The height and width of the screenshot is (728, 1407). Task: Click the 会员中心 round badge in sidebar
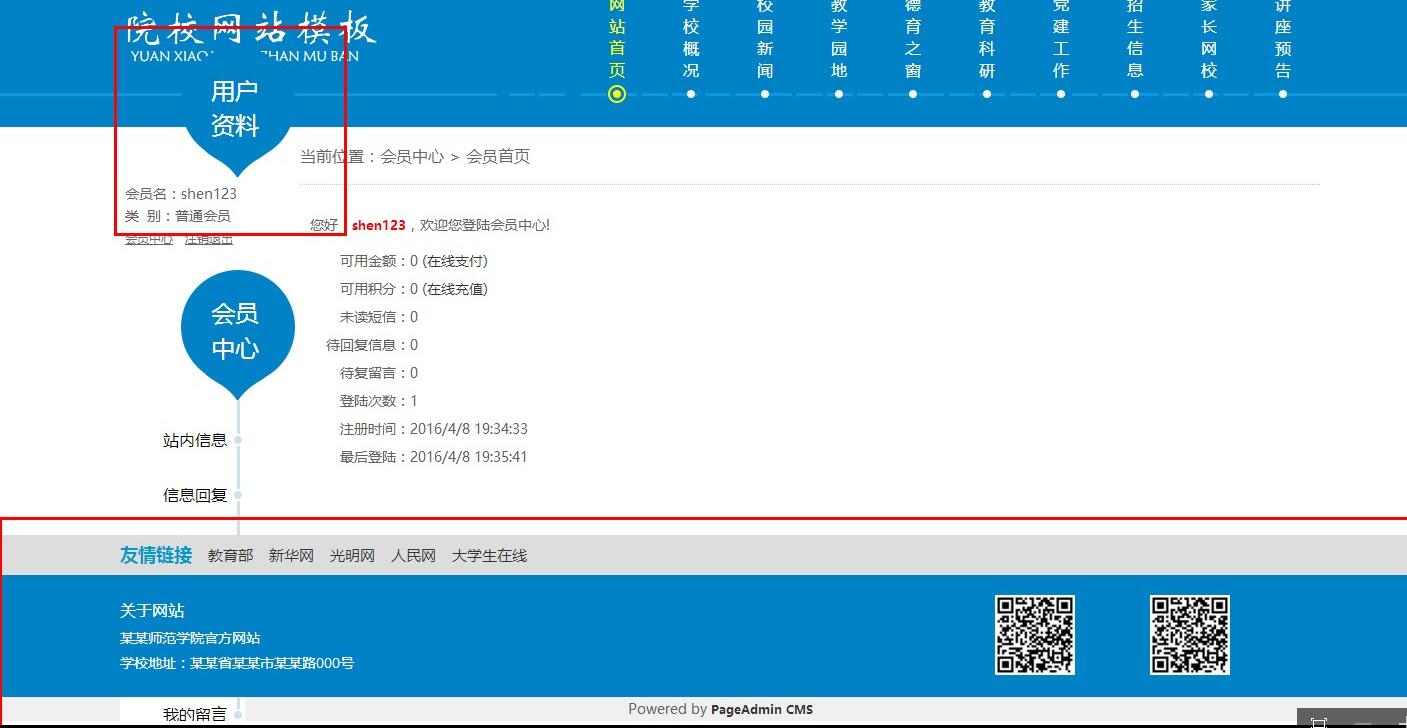coord(237,331)
